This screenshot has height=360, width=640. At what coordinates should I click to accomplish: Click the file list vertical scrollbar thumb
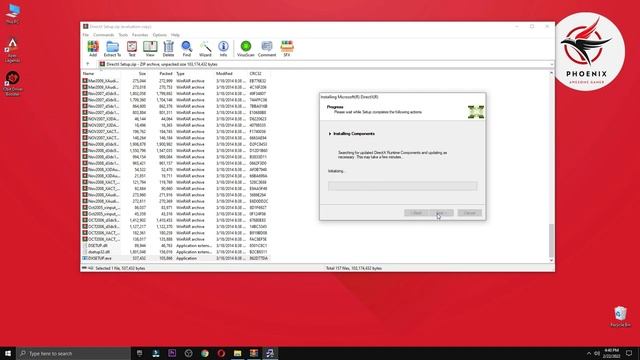[x=551, y=240]
